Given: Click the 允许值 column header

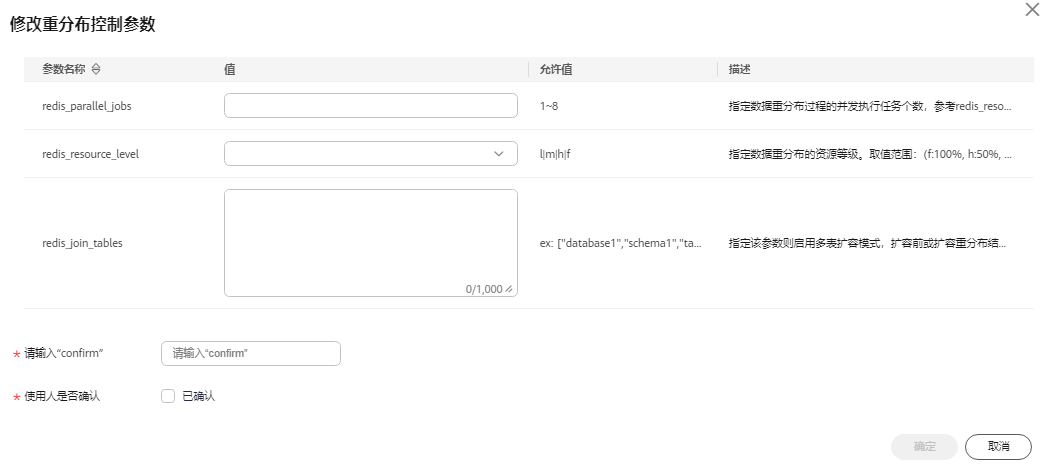Looking at the screenshot, I should tap(556, 69).
